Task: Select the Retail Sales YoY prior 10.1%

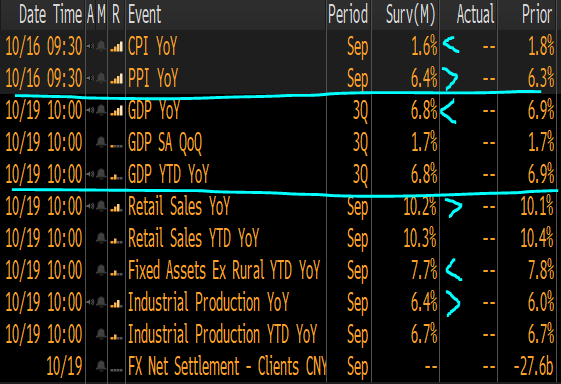Action: [x=537, y=206]
